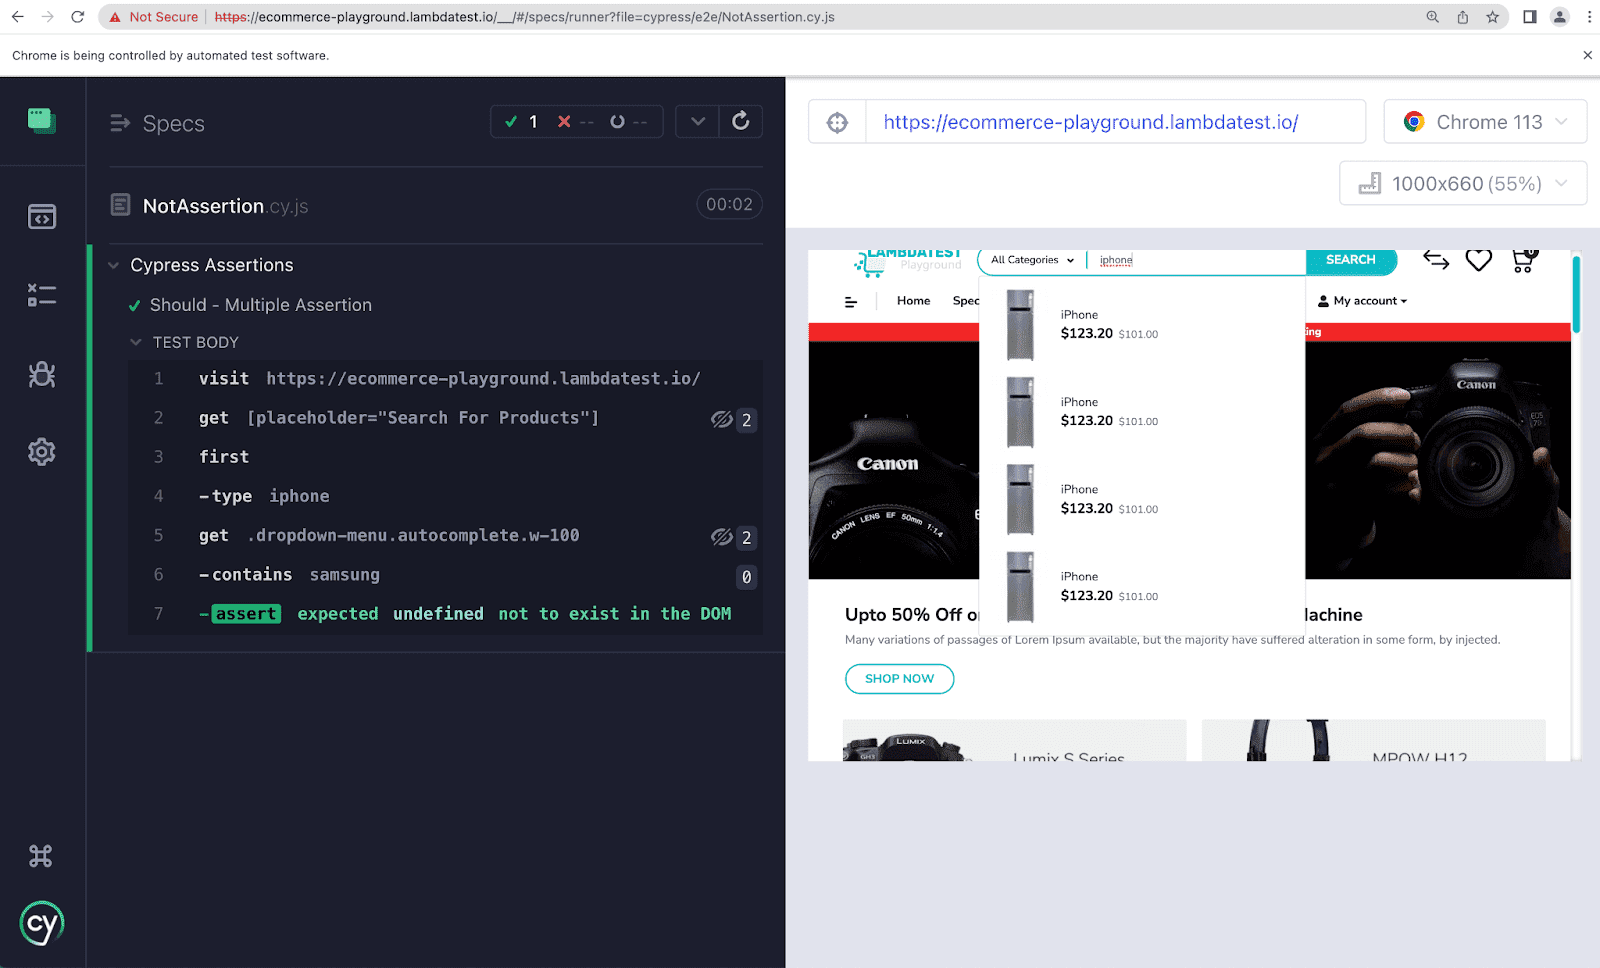1600x968 pixels.
Task: Collapse the Cypress Assertions test group
Action: [113, 265]
